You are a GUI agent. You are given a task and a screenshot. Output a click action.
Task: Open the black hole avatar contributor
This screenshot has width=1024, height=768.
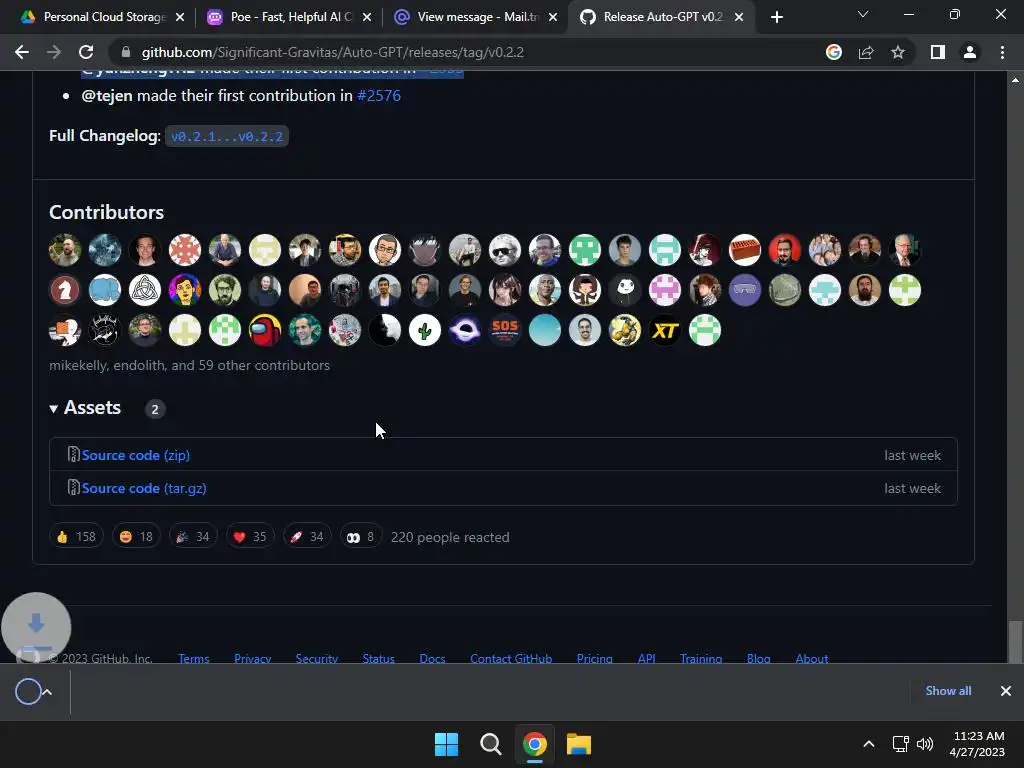[x=465, y=330]
